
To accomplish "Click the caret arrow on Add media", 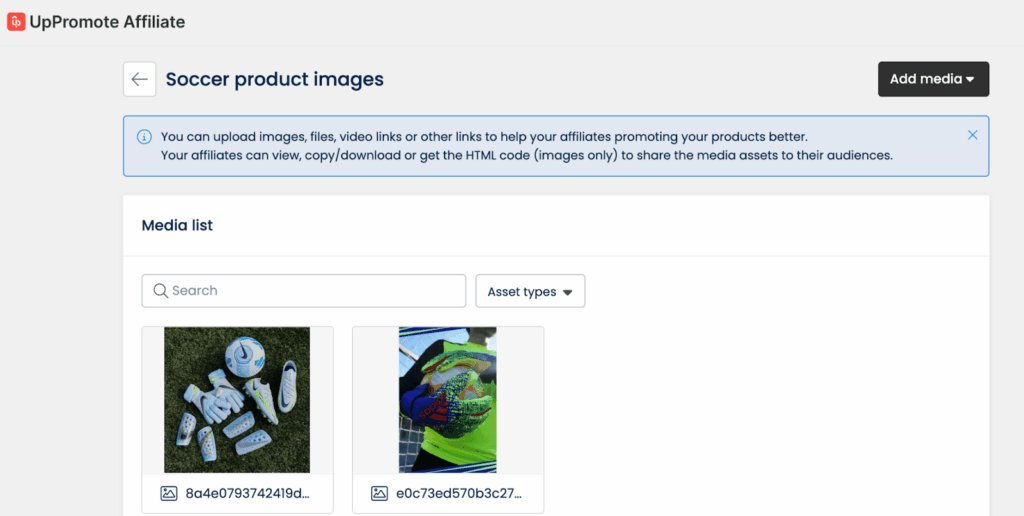I will [x=970, y=80].
